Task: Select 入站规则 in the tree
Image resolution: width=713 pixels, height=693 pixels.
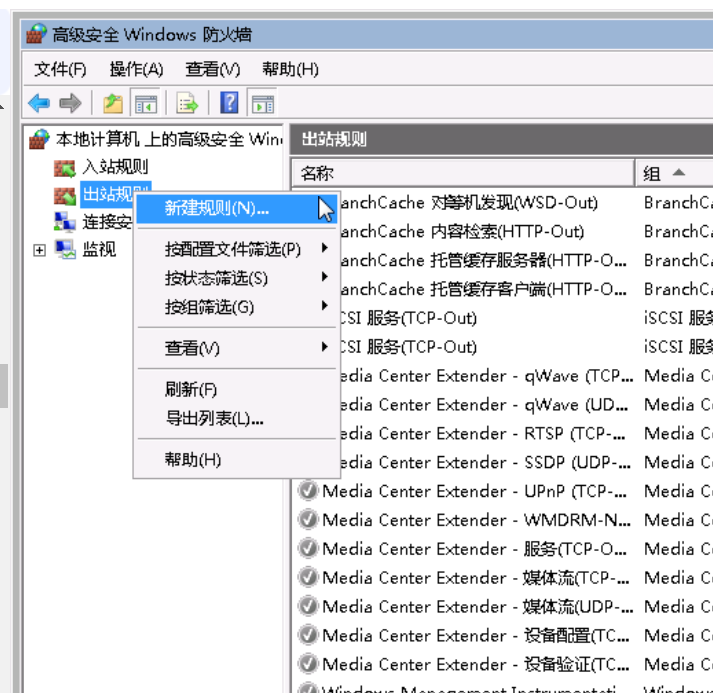Action: click(x=115, y=167)
